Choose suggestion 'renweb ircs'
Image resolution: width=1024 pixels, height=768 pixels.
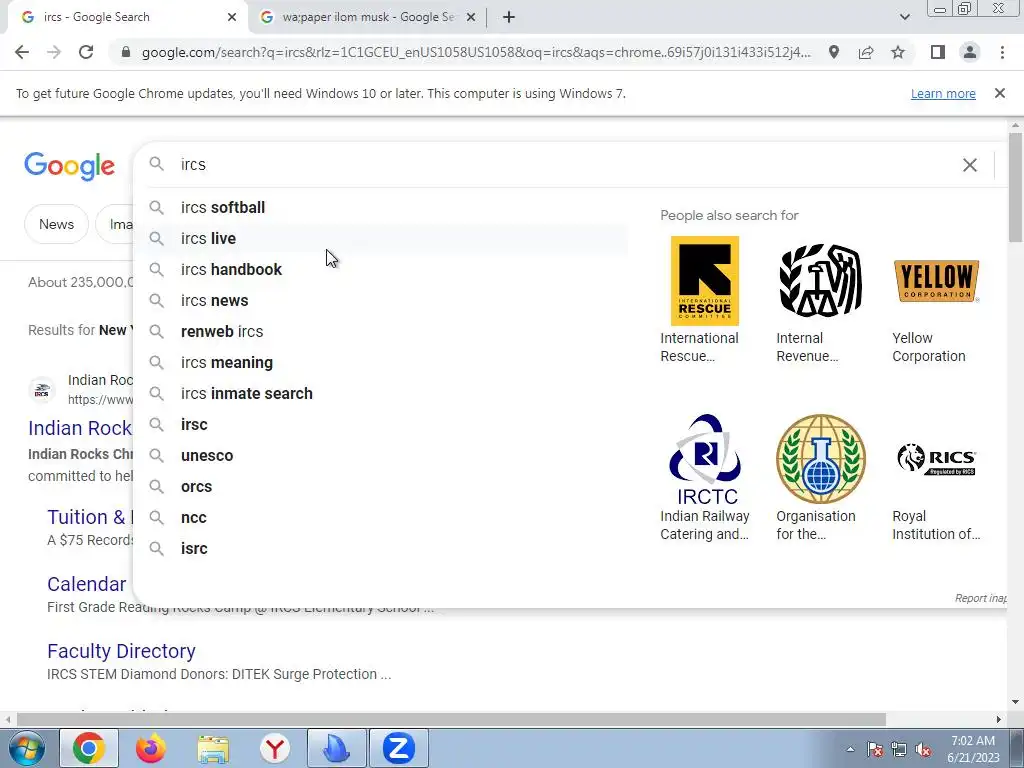click(380, 332)
